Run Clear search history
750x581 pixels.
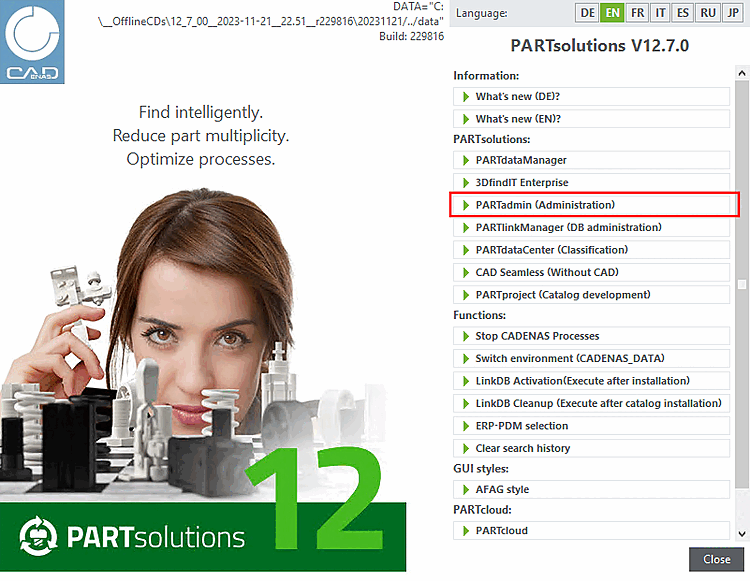click(x=591, y=449)
